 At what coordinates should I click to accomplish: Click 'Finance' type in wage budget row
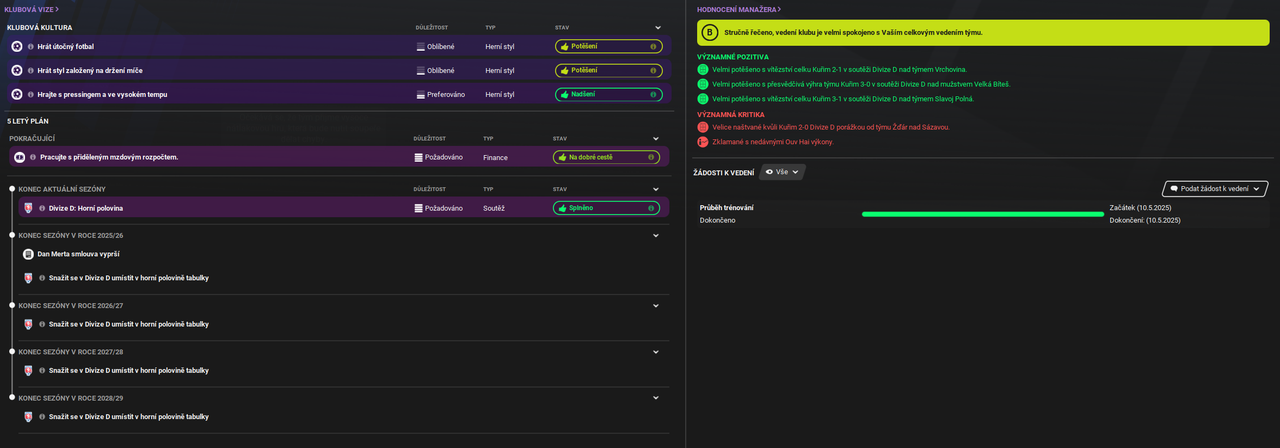click(495, 157)
